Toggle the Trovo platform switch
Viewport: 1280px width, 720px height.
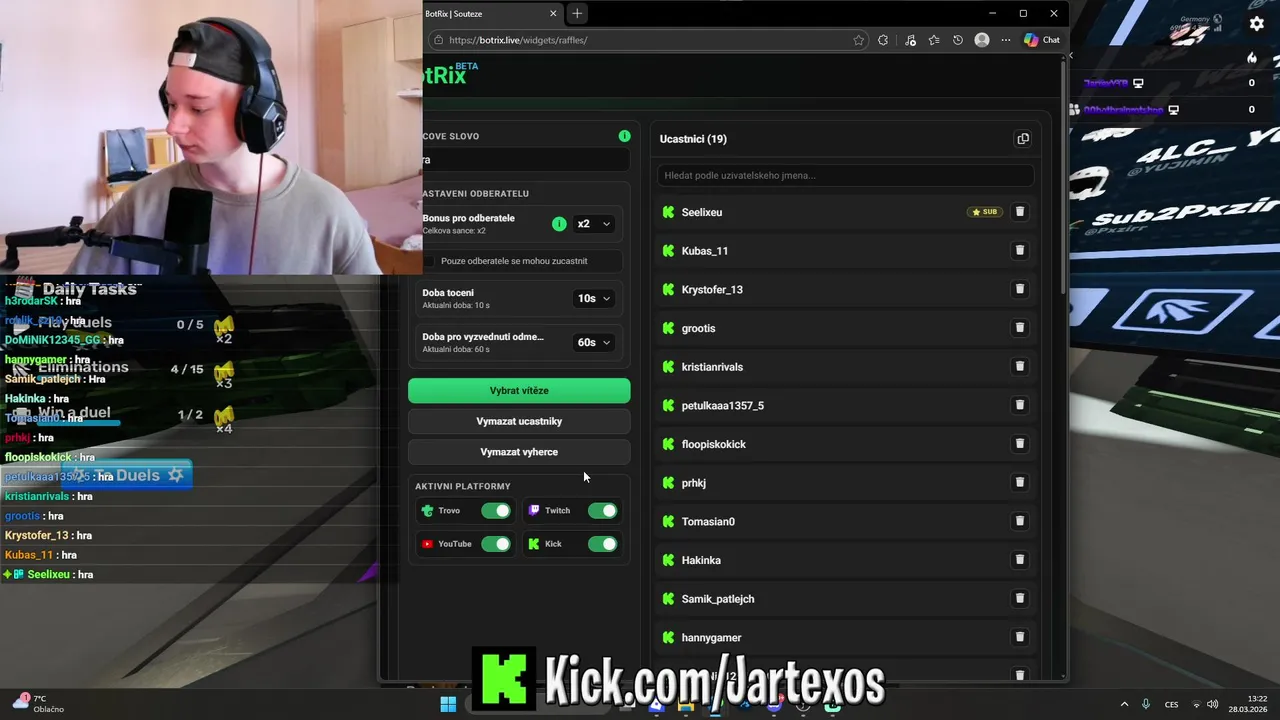pos(496,511)
